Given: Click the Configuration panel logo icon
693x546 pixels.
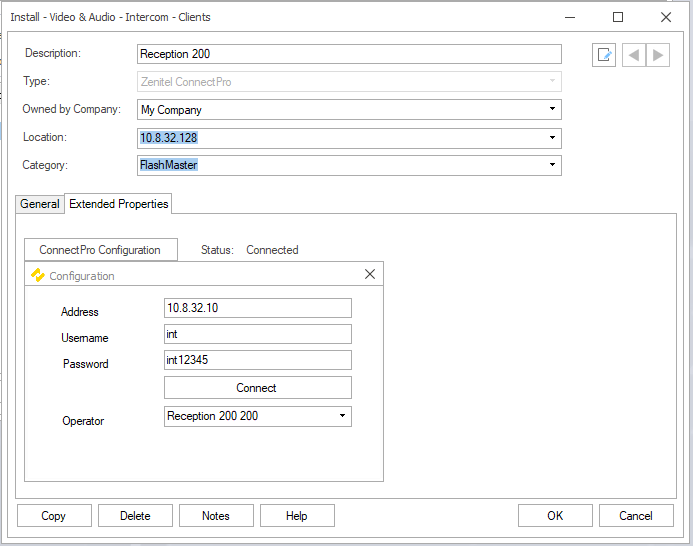Looking at the screenshot, I should click(x=38, y=275).
